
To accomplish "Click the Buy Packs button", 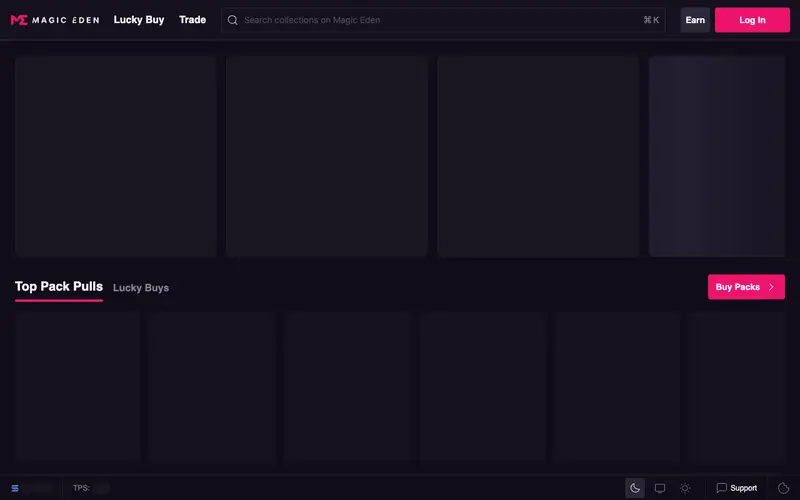I will [746, 287].
